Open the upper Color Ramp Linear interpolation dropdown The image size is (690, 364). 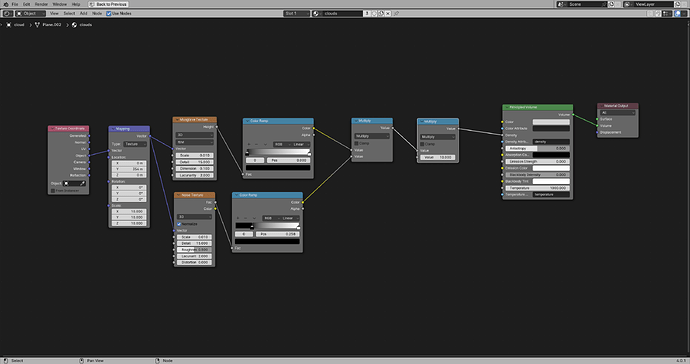tap(301, 144)
